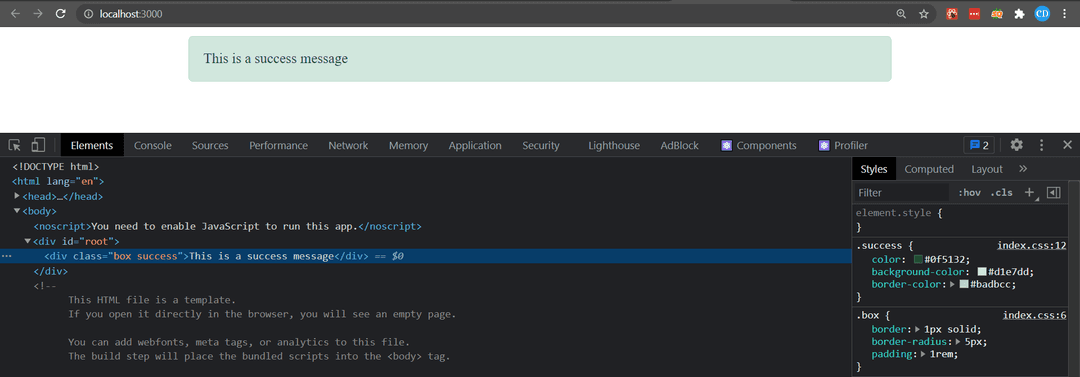Select the noscript element line
1080x377 pixels.
pos(227,226)
